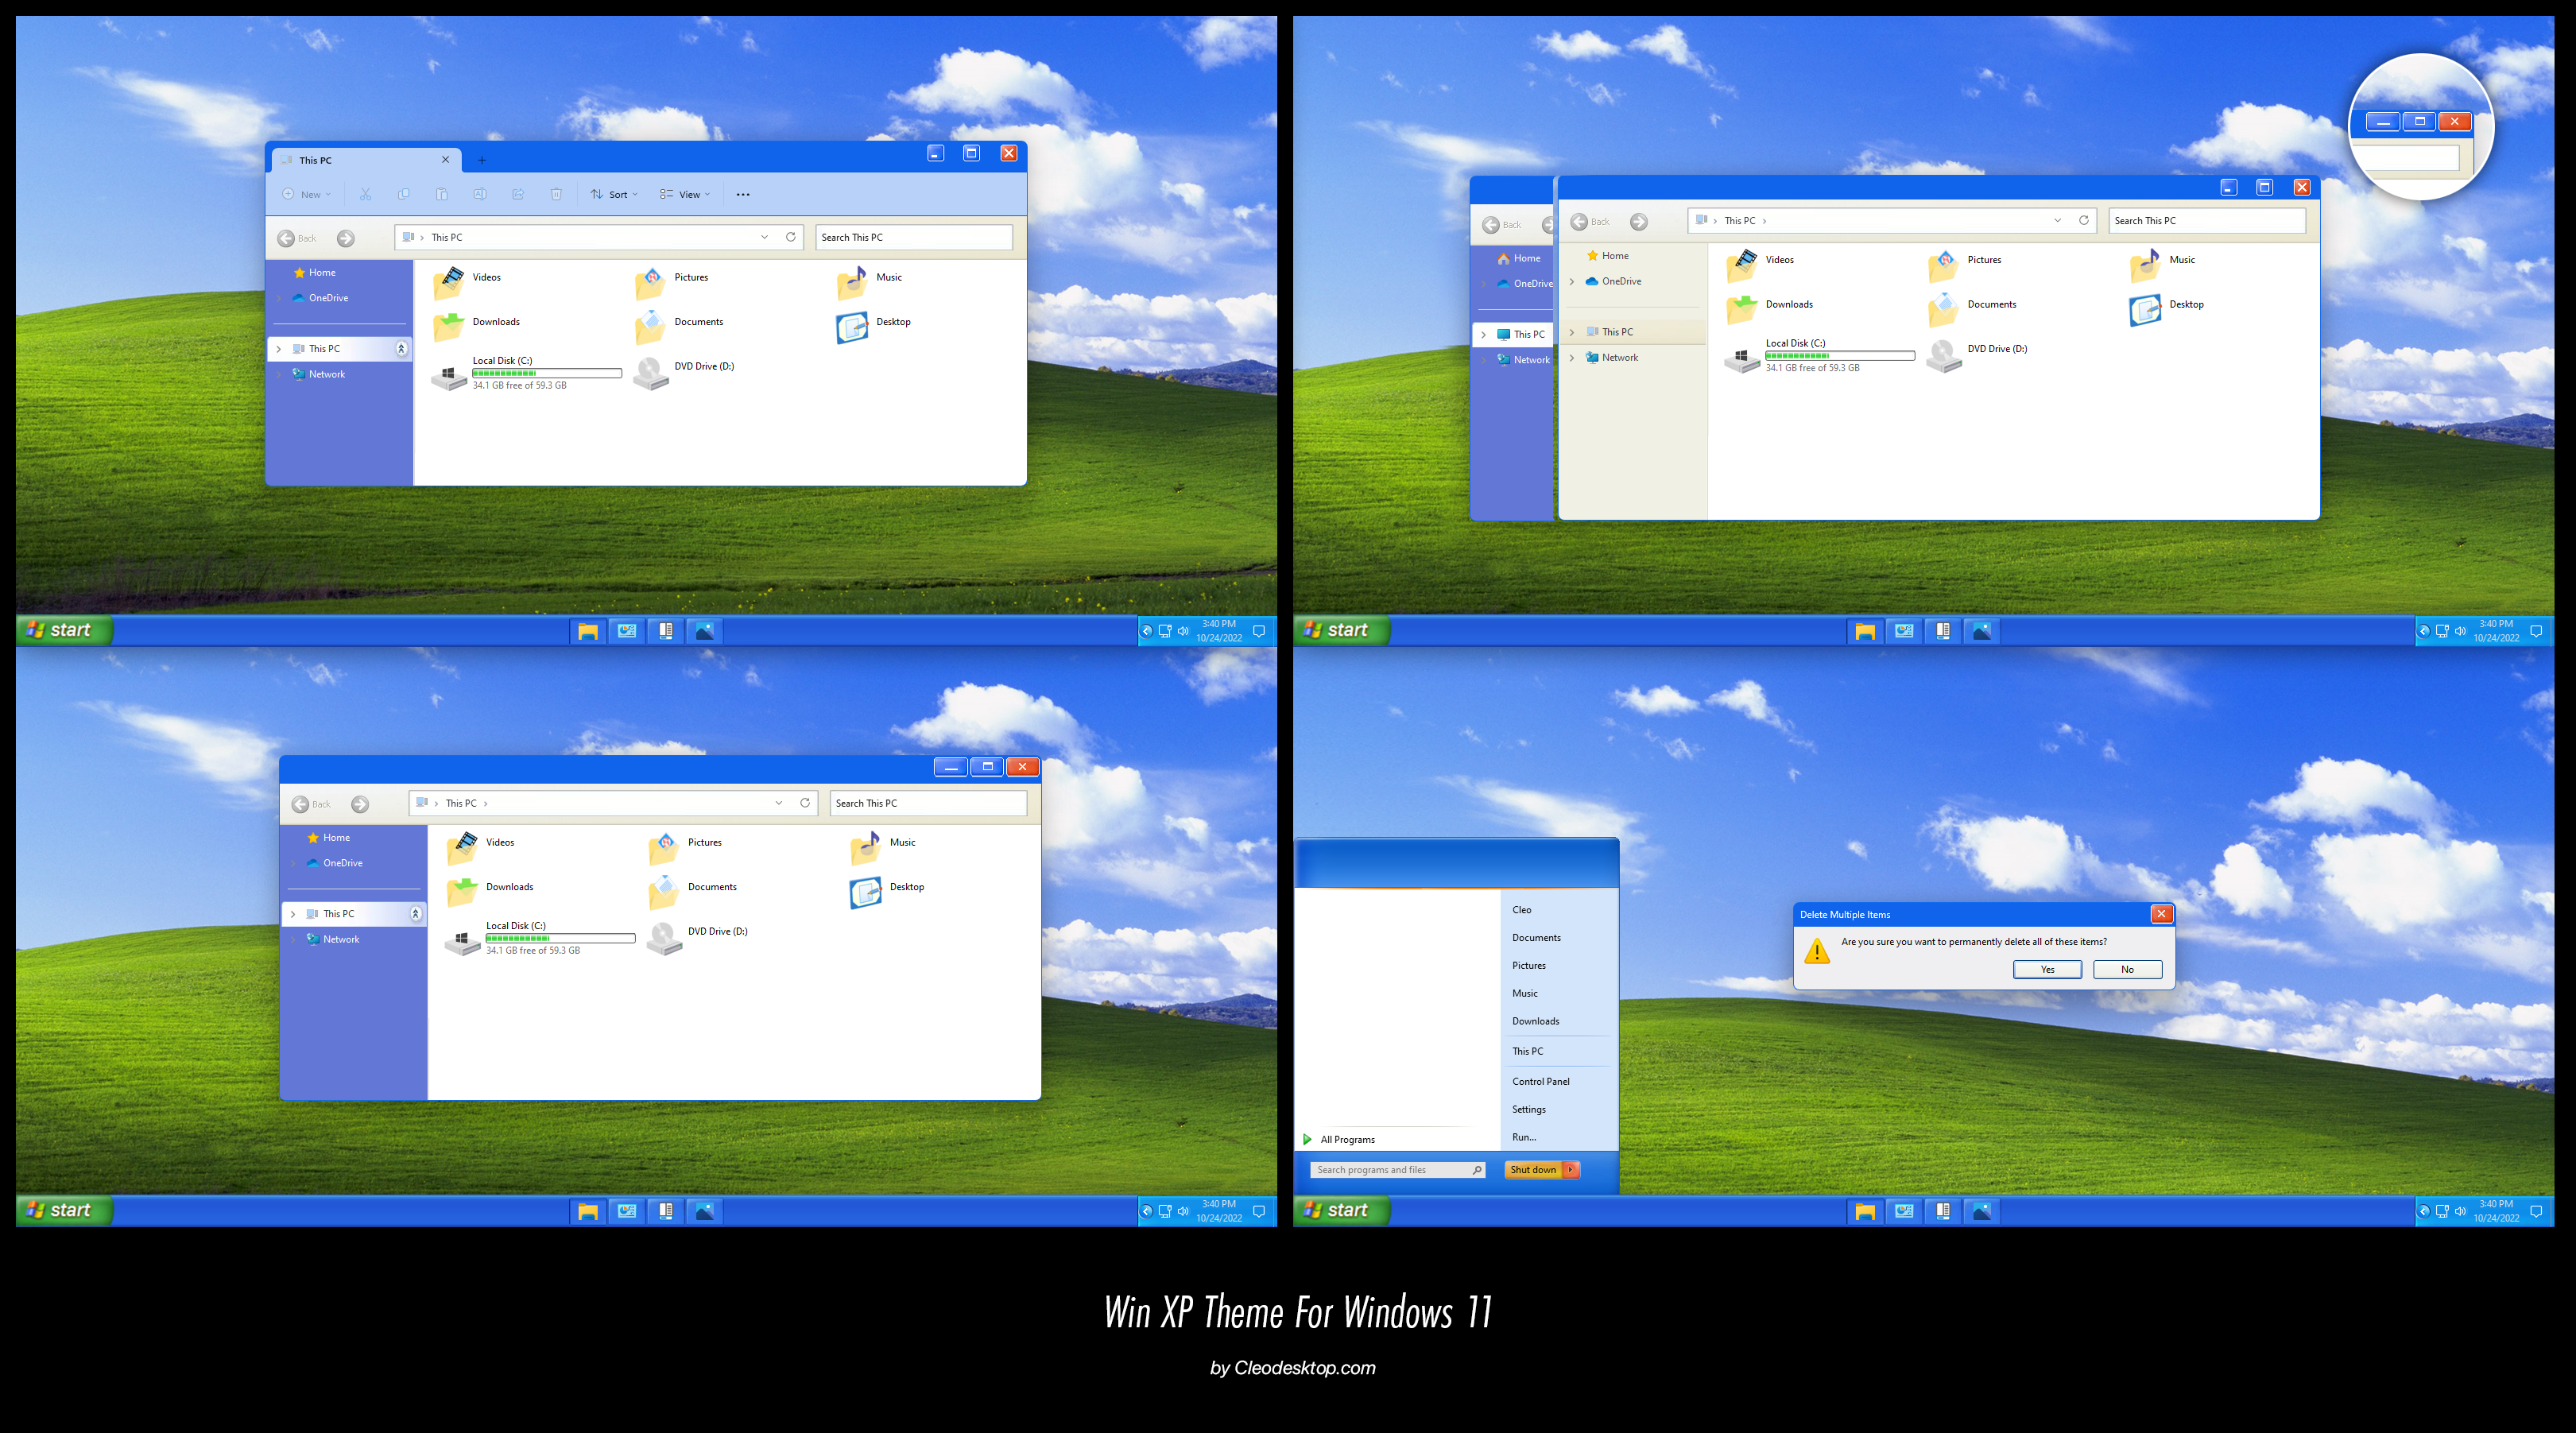This screenshot has width=2576, height=1433.
Task: Select the This PC tab in the tabbed Explorer
Action: (x=366, y=160)
